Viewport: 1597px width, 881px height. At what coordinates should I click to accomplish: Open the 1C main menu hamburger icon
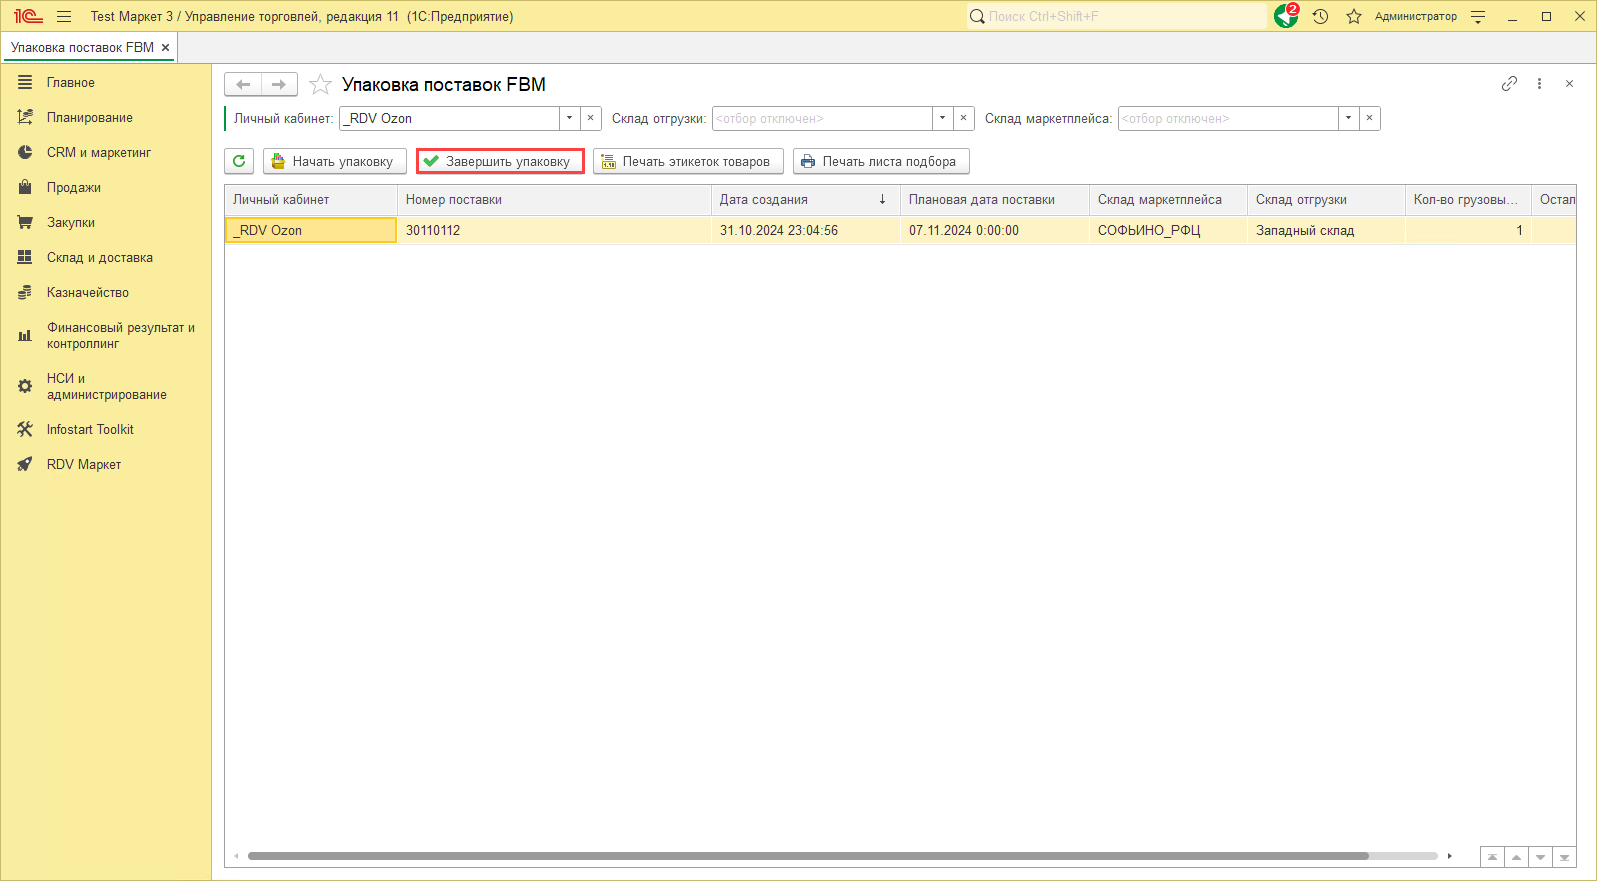point(64,16)
